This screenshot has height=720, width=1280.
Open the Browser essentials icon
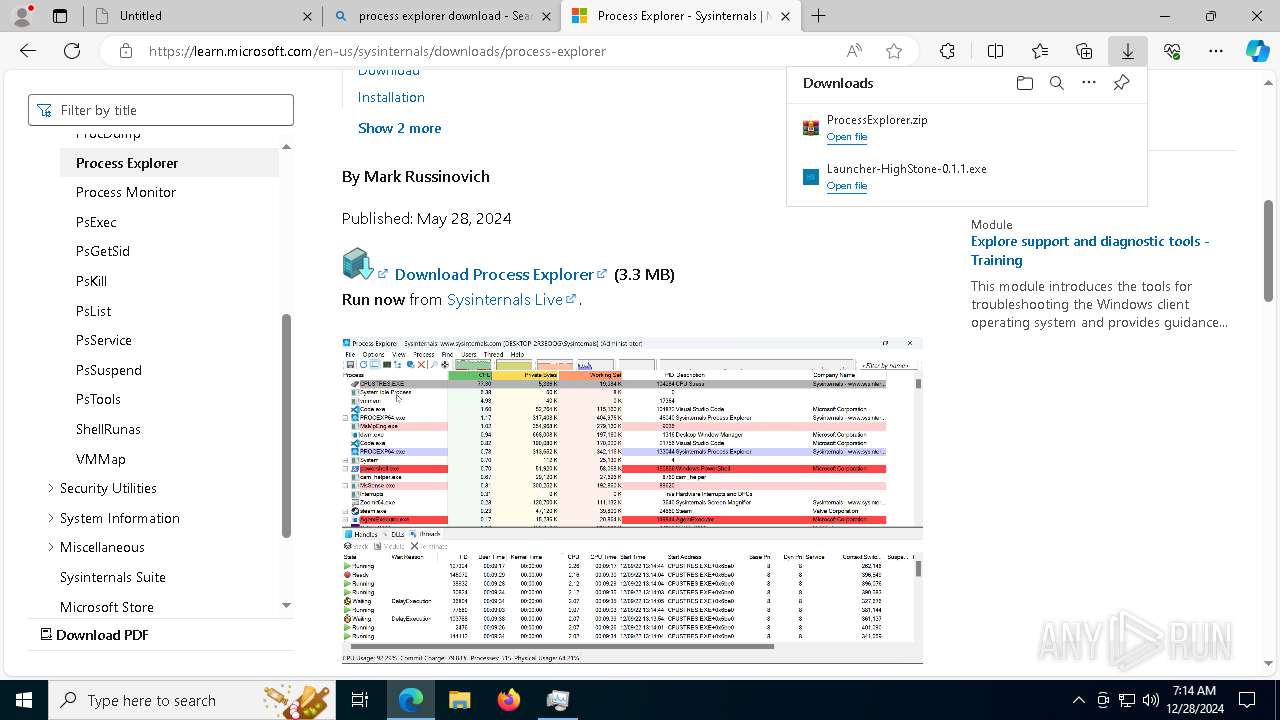click(1172, 51)
